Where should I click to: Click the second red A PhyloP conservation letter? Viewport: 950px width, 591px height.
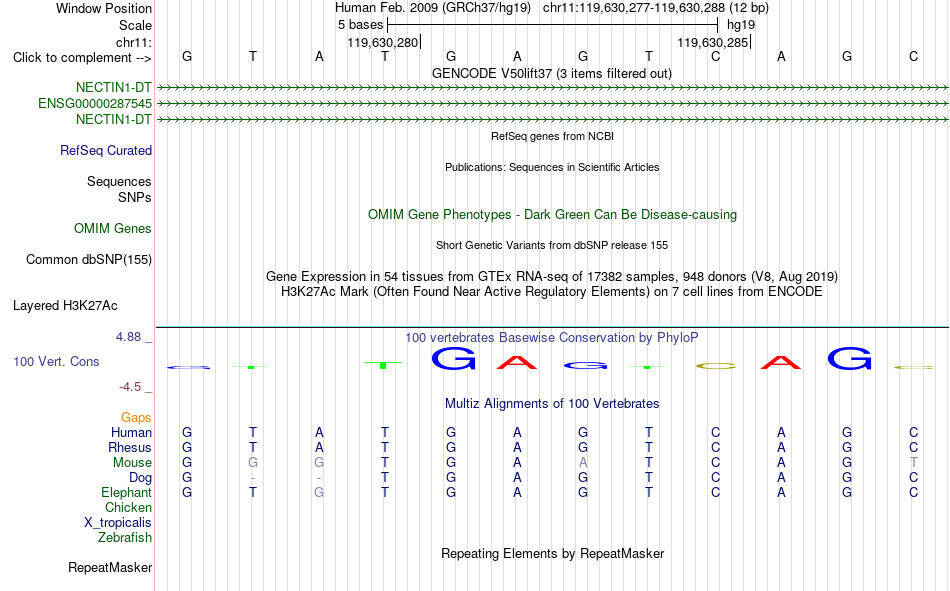(781, 362)
